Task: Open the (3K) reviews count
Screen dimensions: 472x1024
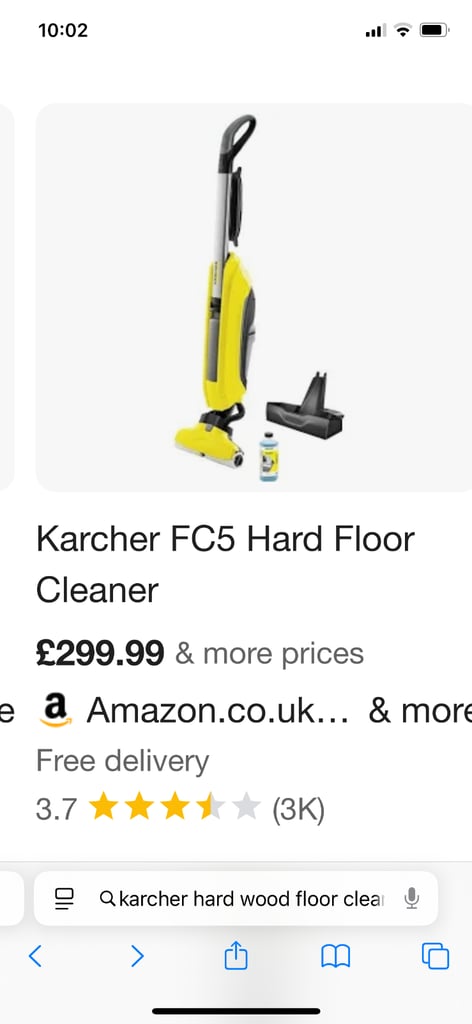Action: pos(298,810)
